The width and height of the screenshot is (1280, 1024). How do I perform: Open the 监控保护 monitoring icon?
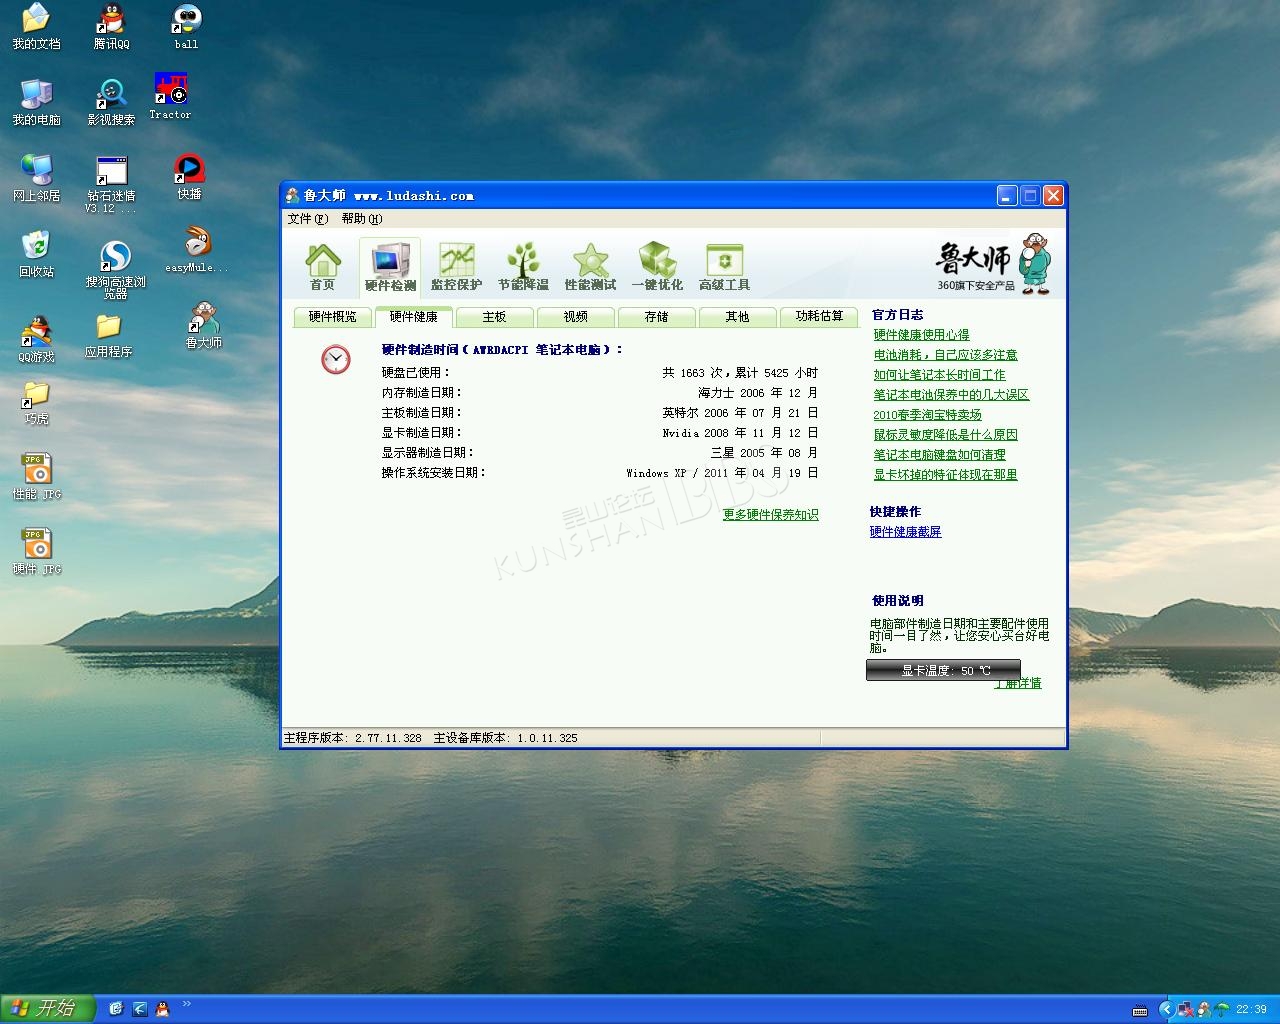tap(456, 267)
